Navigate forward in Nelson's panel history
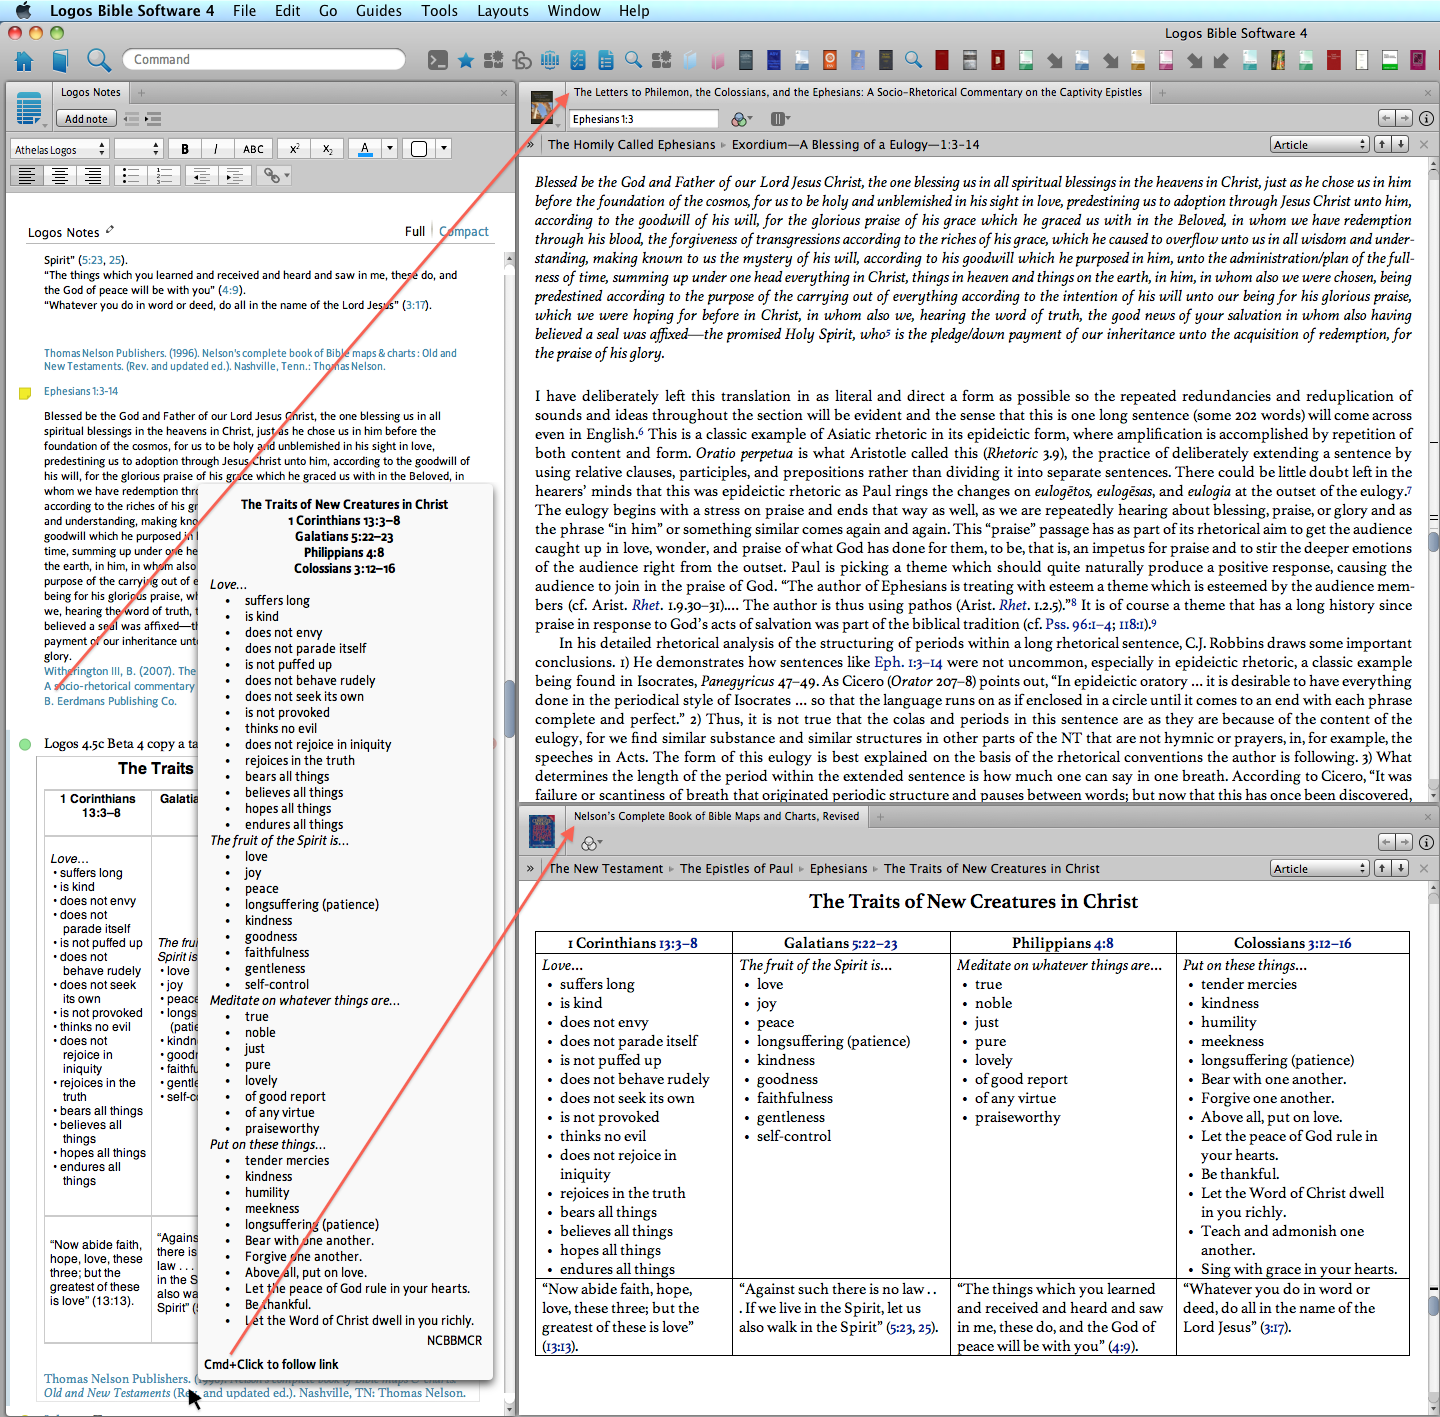Viewport: 1440px width, 1417px height. pyautogui.click(x=1404, y=842)
